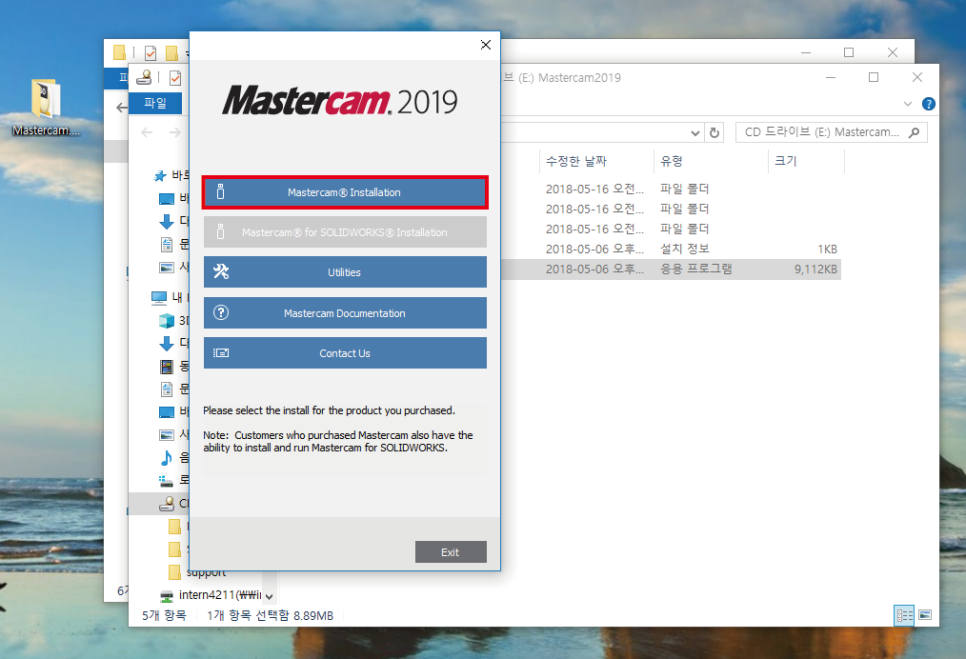Go back in Explorer navigation
The width and height of the screenshot is (966, 659).
pyautogui.click(x=147, y=132)
